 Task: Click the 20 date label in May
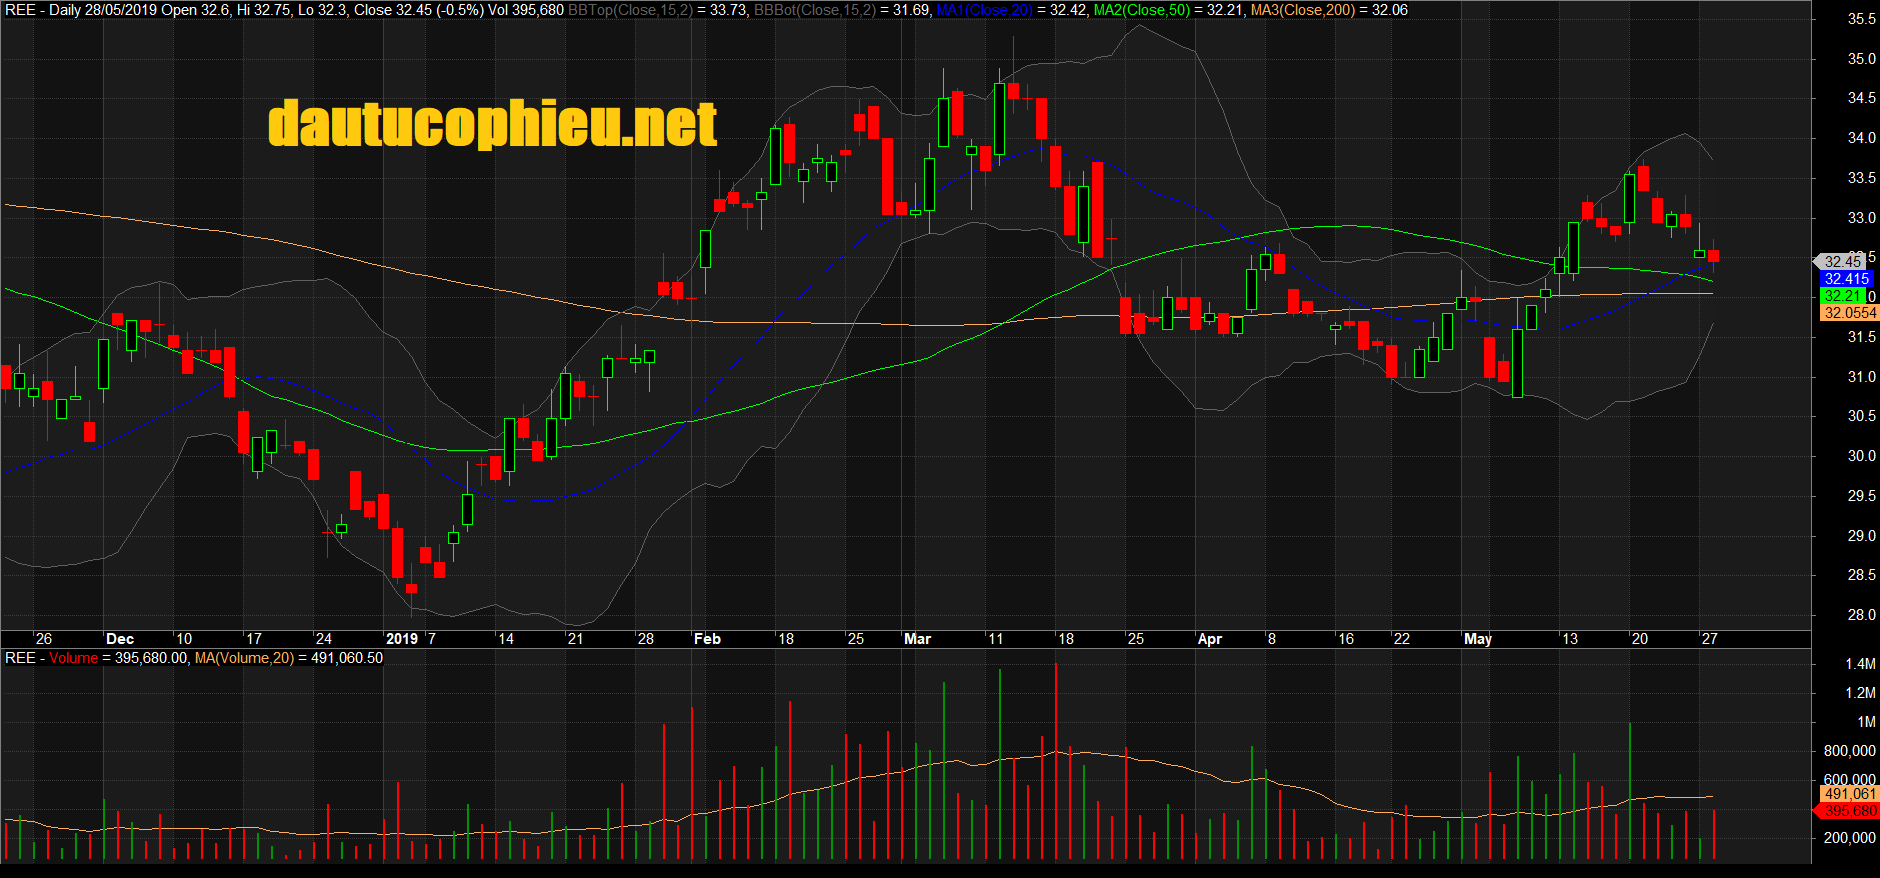click(x=1640, y=639)
